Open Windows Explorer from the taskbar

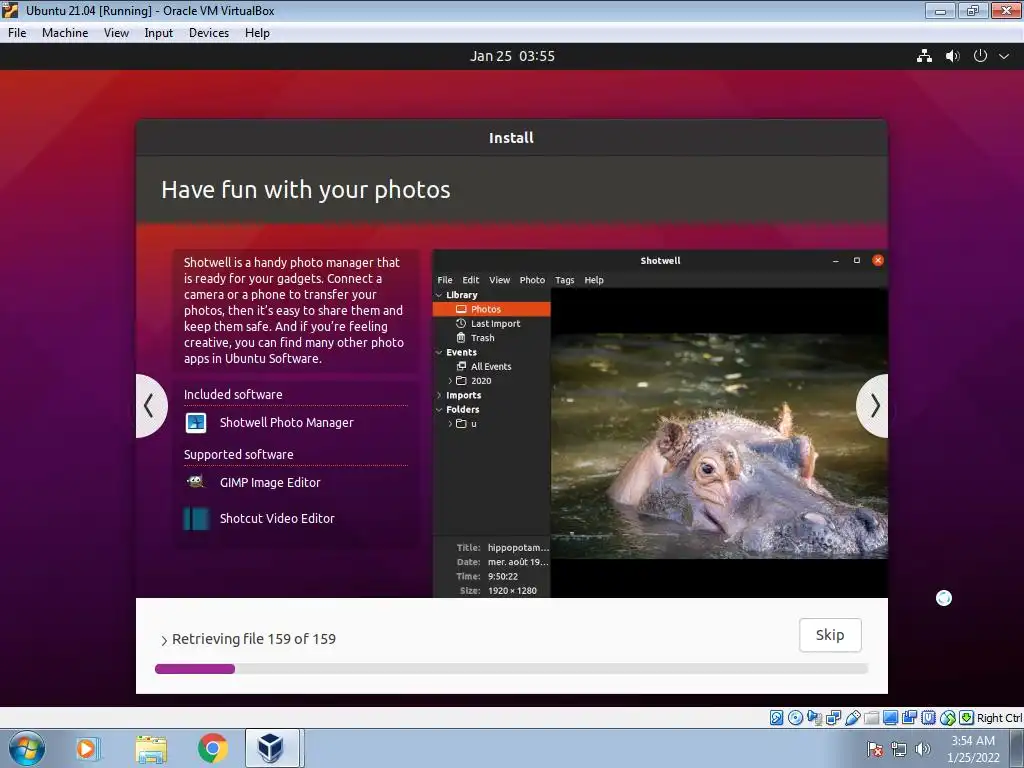point(151,748)
